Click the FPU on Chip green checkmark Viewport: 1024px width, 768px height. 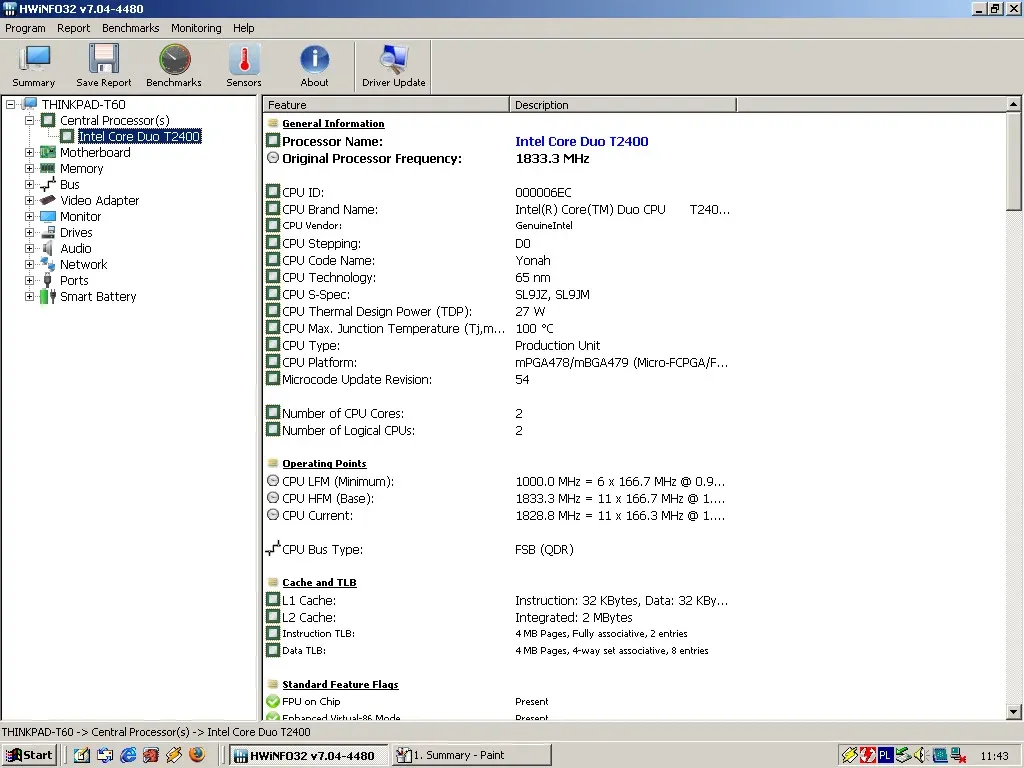pos(273,701)
